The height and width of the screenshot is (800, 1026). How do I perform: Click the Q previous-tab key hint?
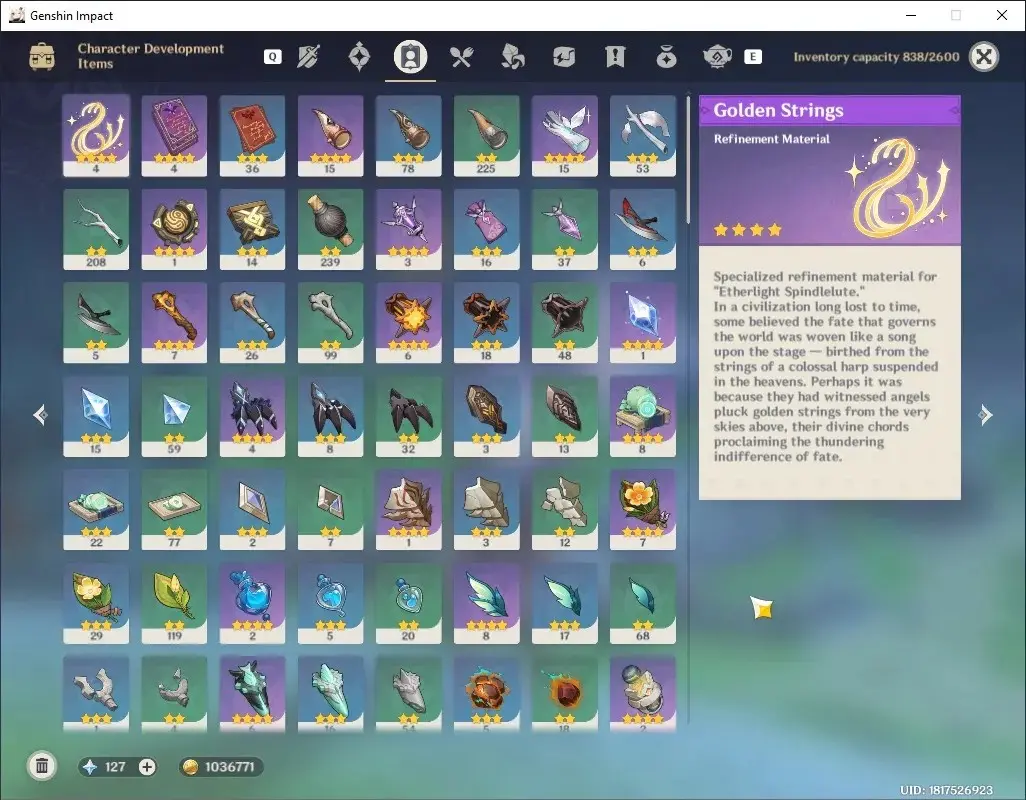(272, 57)
